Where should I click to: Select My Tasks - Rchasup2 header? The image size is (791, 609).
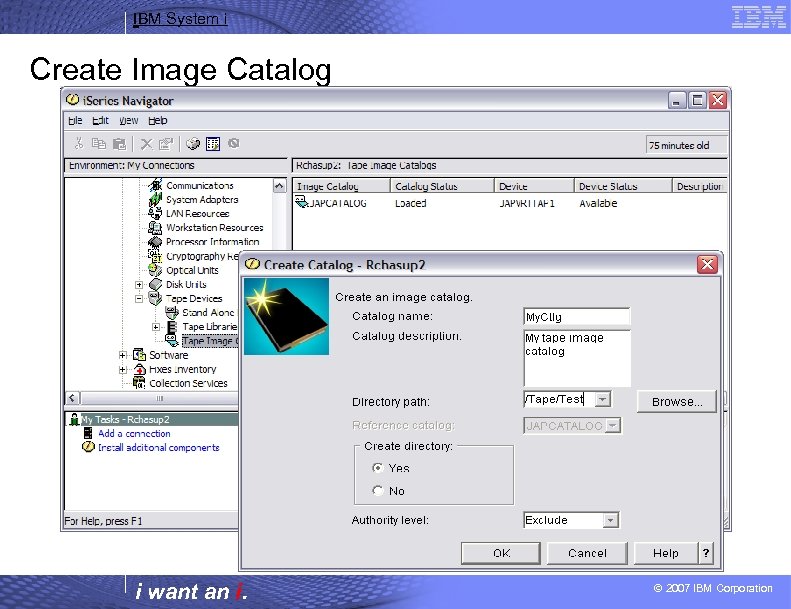click(x=151, y=419)
